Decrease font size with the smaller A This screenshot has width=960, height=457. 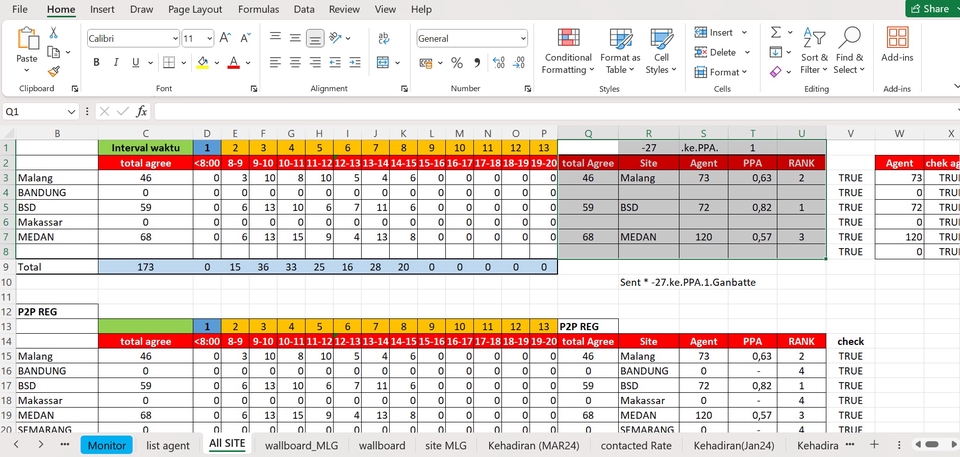tap(246, 38)
